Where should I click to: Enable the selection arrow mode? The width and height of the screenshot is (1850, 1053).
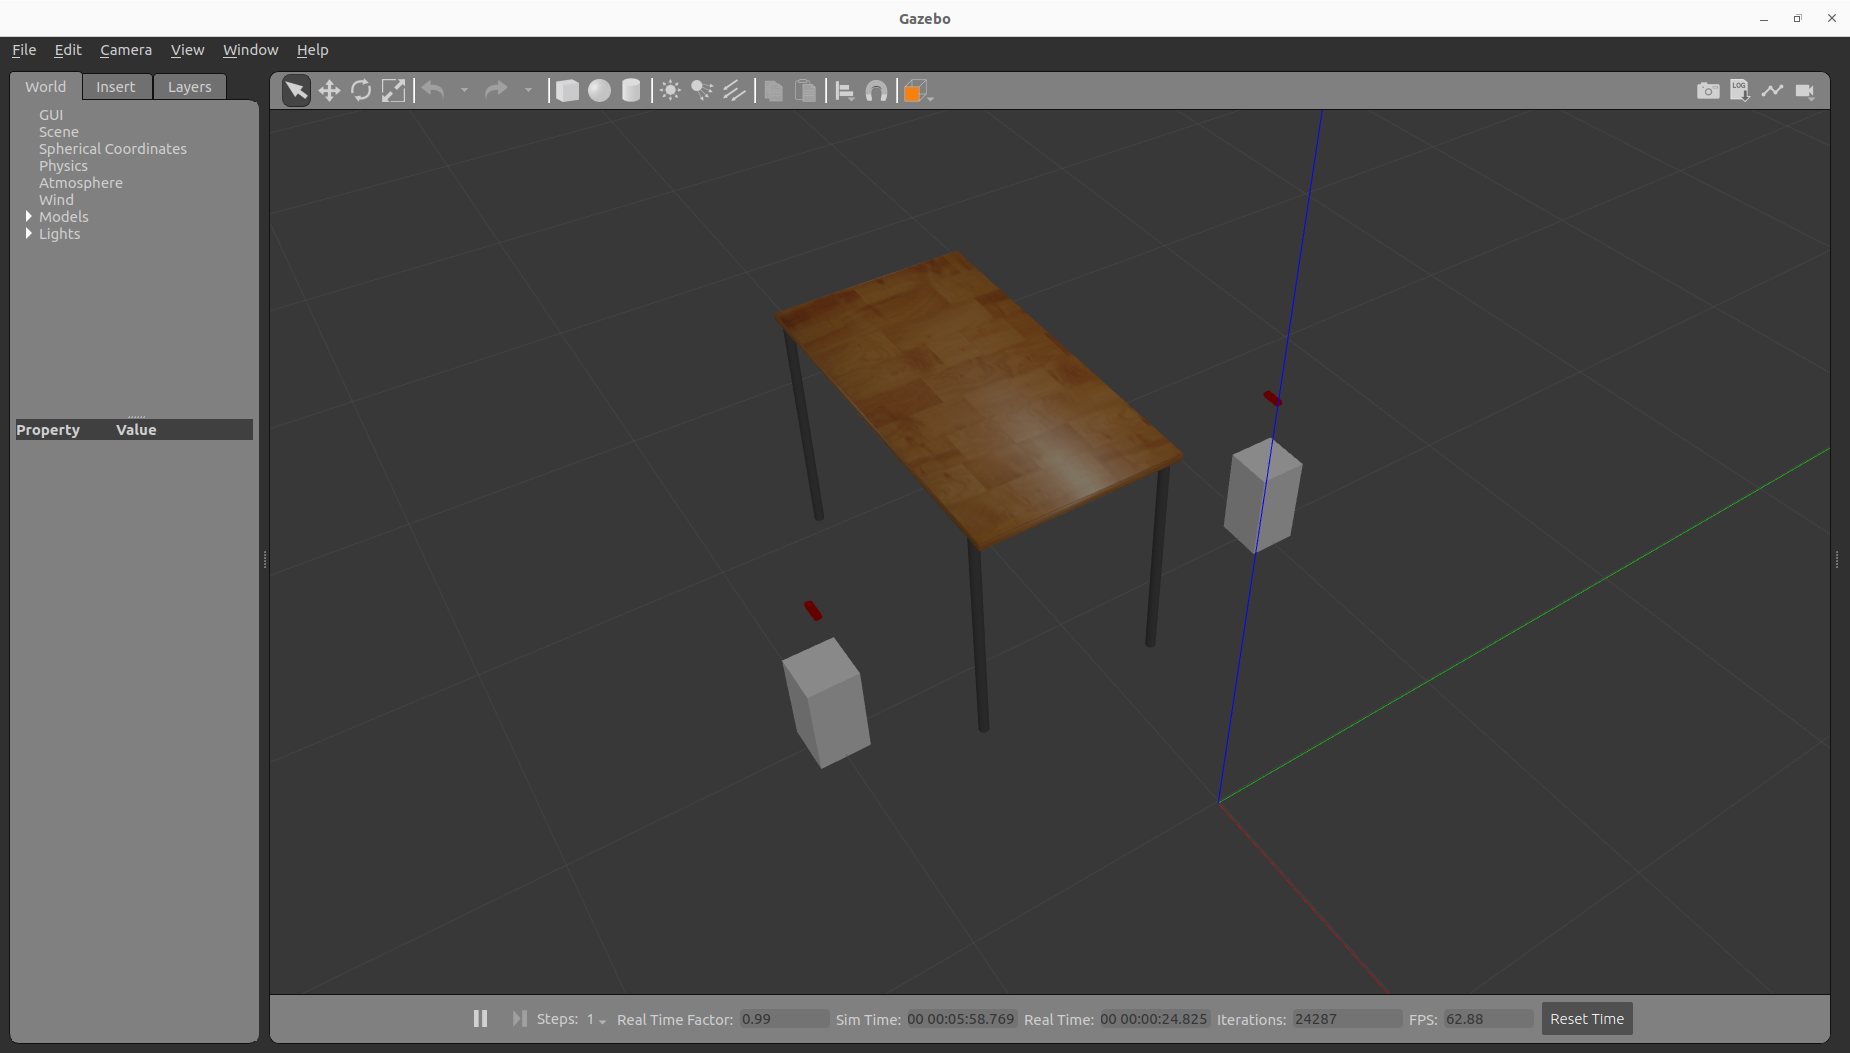pyautogui.click(x=296, y=91)
